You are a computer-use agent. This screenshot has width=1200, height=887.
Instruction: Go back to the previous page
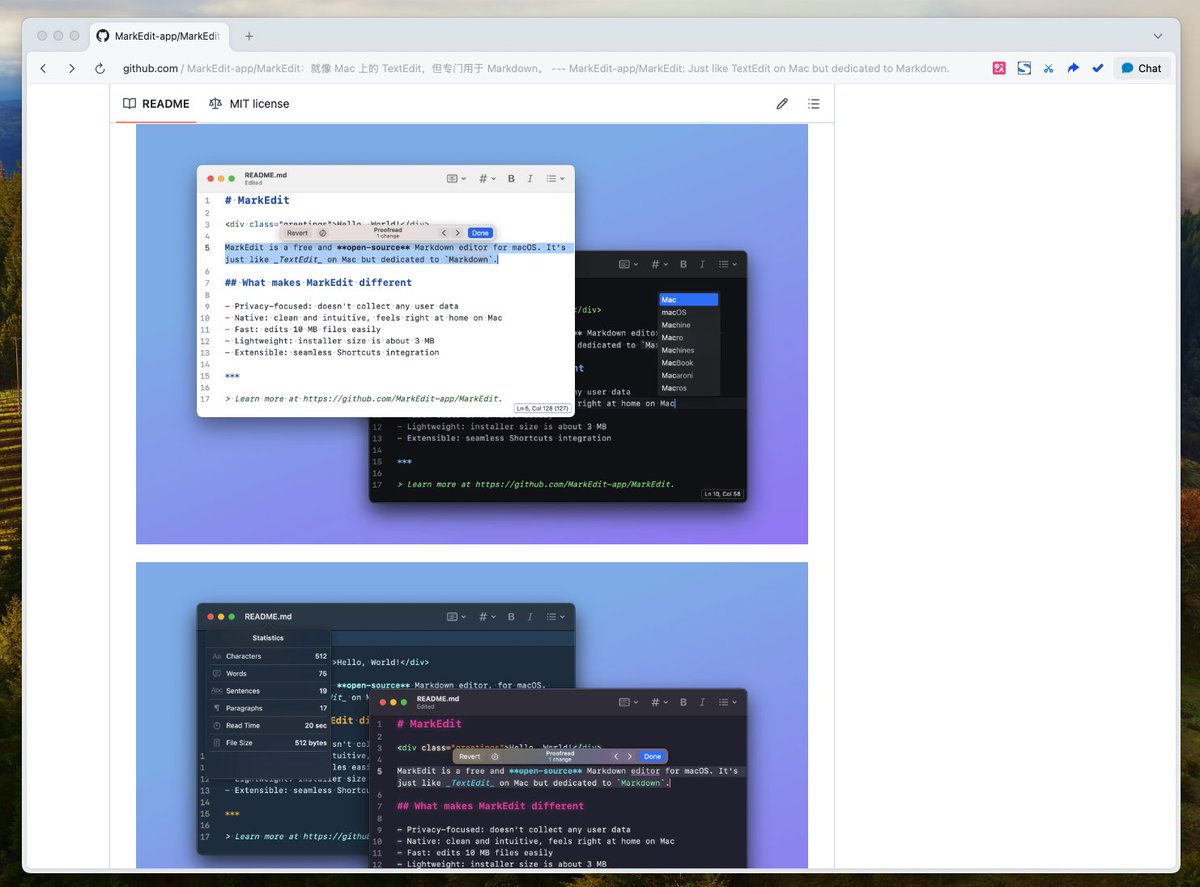click(x=43, y=68)
